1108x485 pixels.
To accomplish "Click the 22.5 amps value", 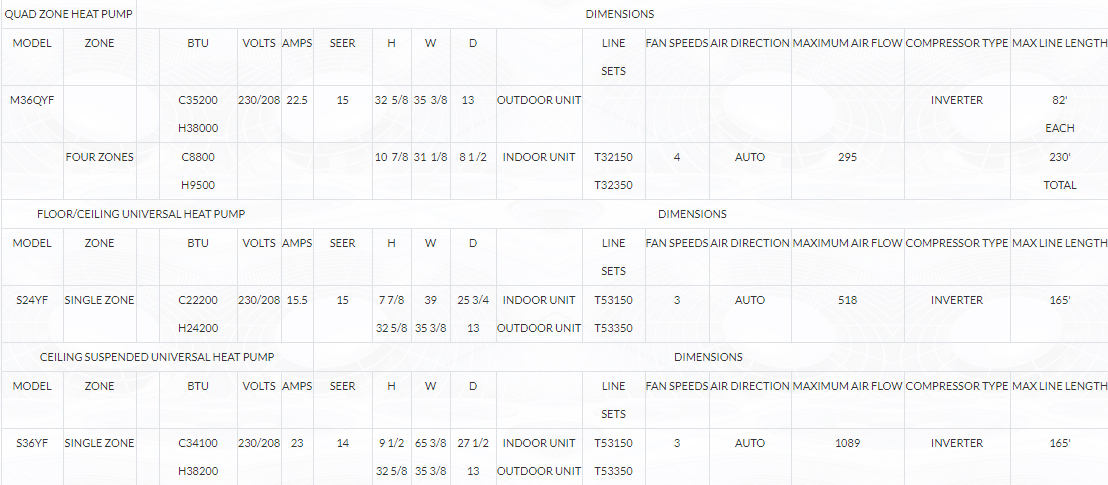I will (x=297, y=100).
